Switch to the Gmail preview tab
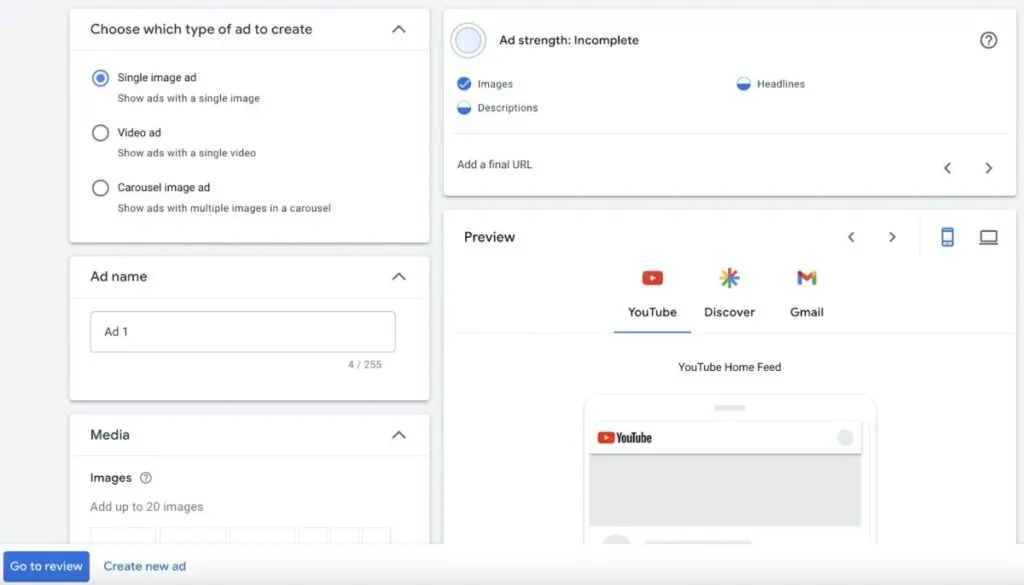The width and height of the screenshot is (1024, 585). 806,293
